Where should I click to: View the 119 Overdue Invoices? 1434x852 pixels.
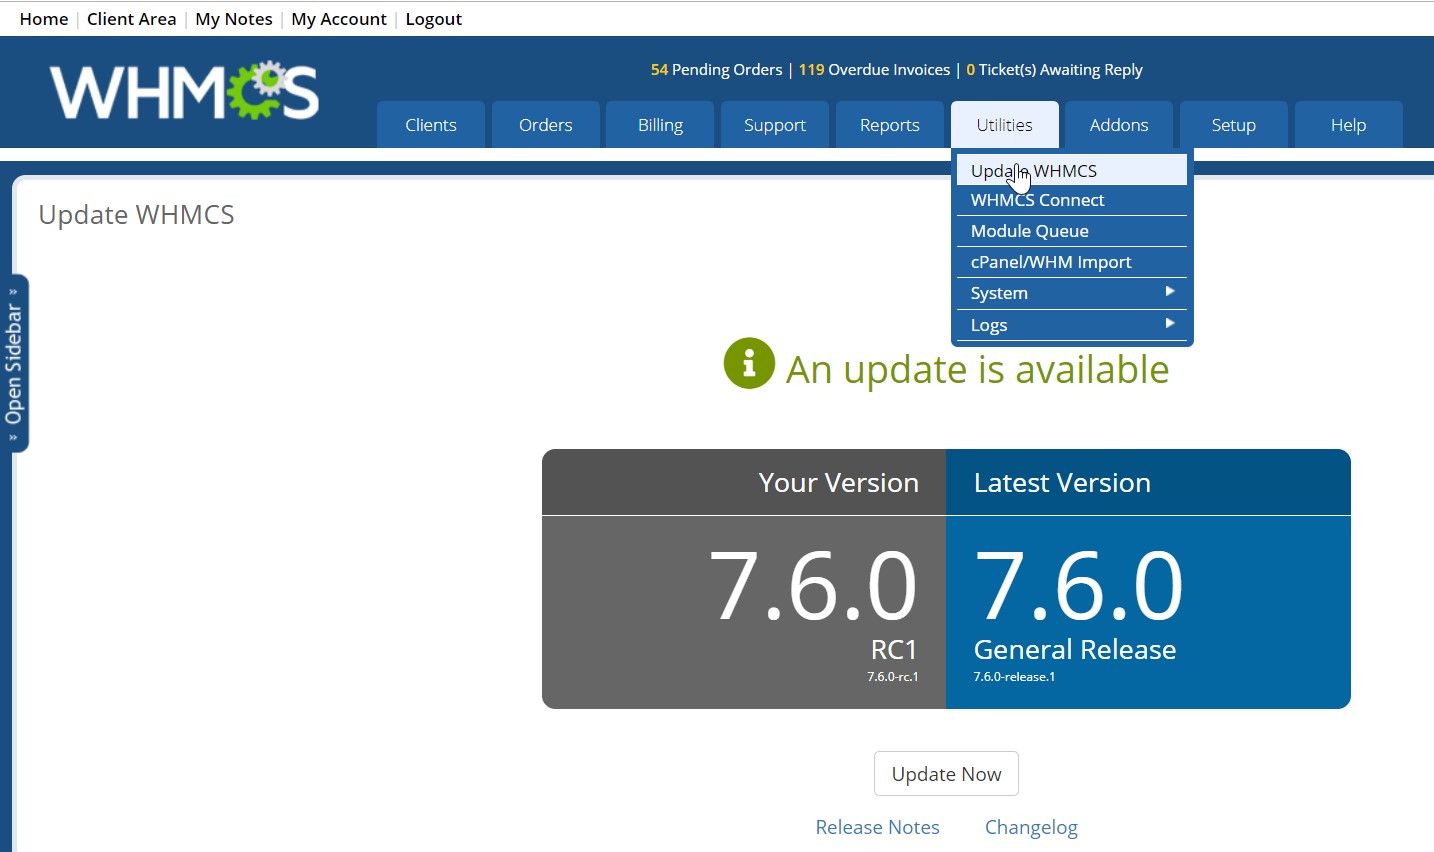tap(874, 70)
